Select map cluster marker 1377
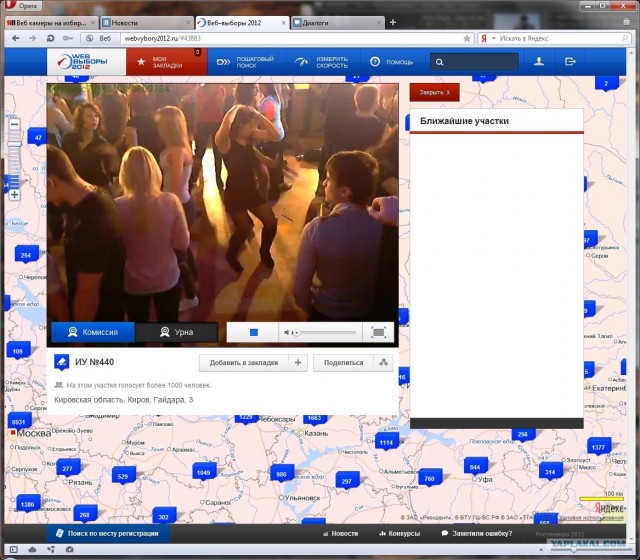This screenshot has height=560, width=640. pos(598,447)
